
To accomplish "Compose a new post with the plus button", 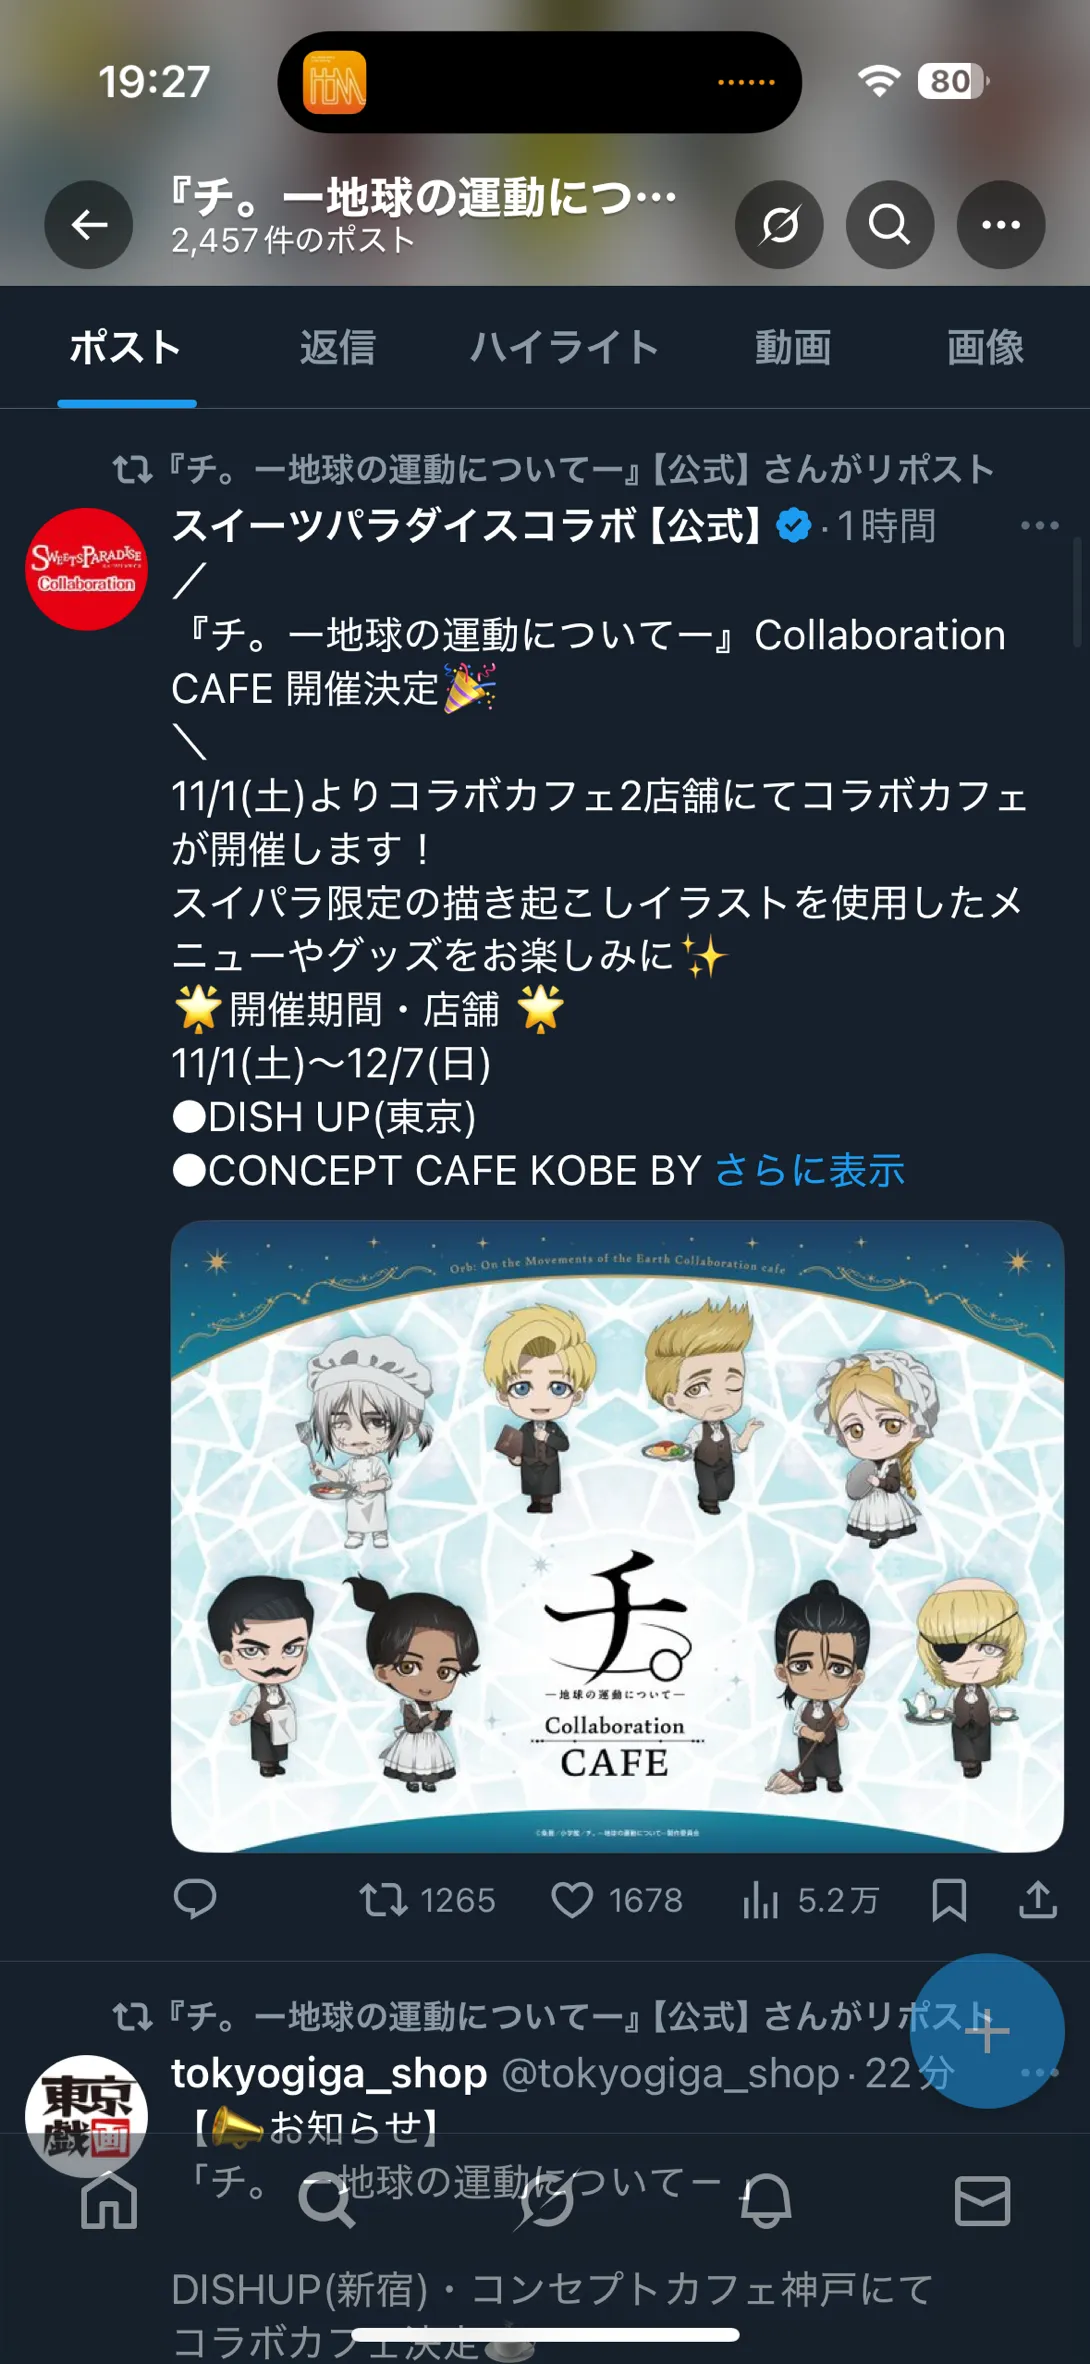I will coord(987,2031).
